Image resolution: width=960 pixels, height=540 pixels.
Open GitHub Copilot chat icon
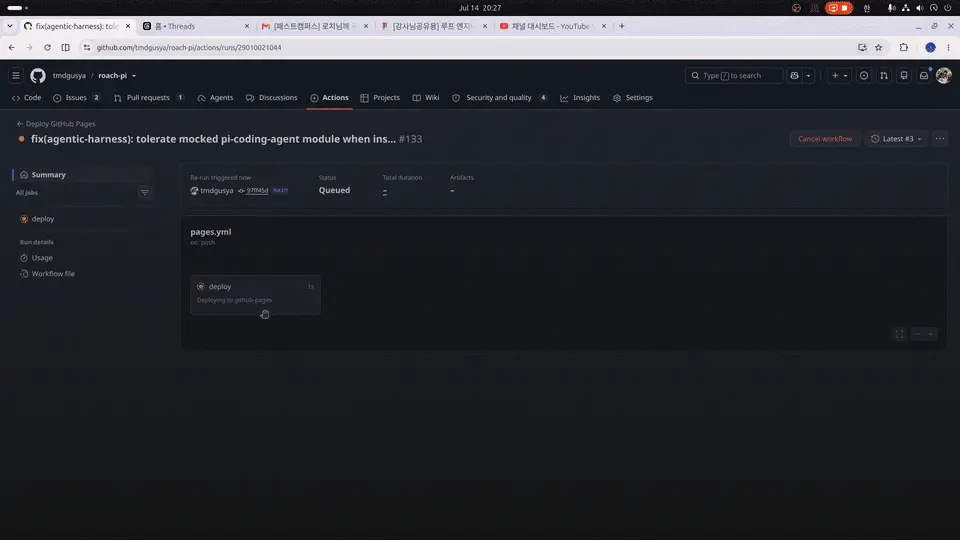pyautogui.click(x=795, y=75)
